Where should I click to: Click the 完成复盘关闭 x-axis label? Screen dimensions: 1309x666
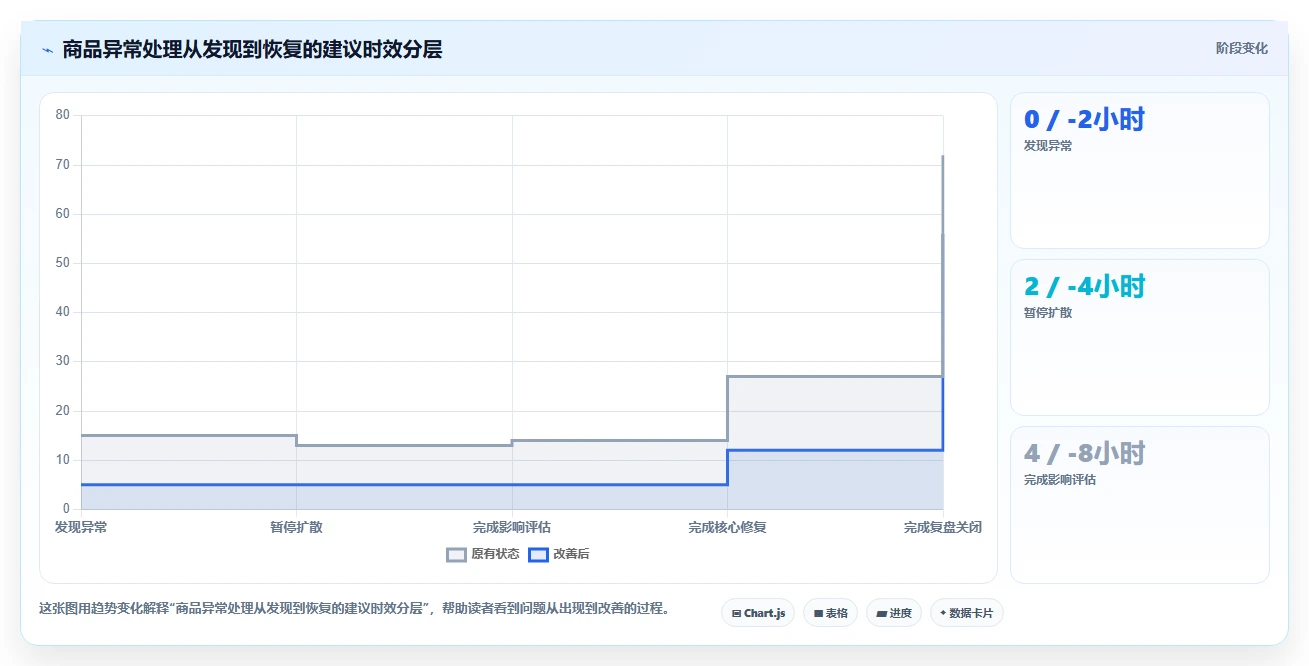[943, 527]
